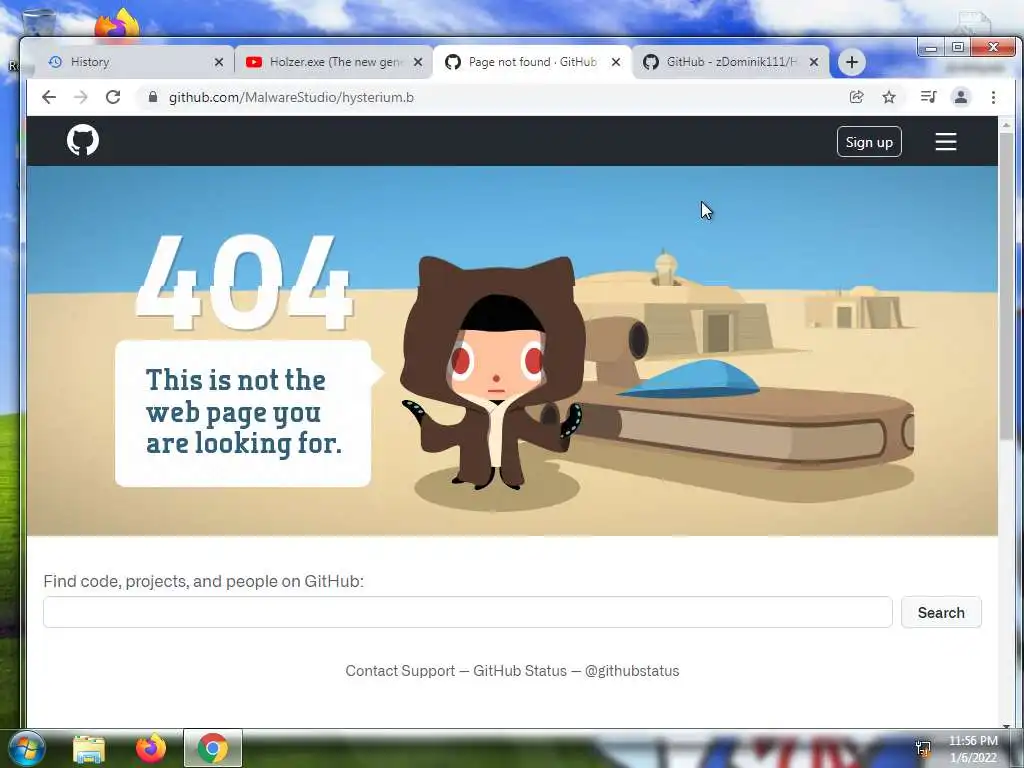
Task: Click the Firefox desktop shortcut icon
Action: point(118,24)
